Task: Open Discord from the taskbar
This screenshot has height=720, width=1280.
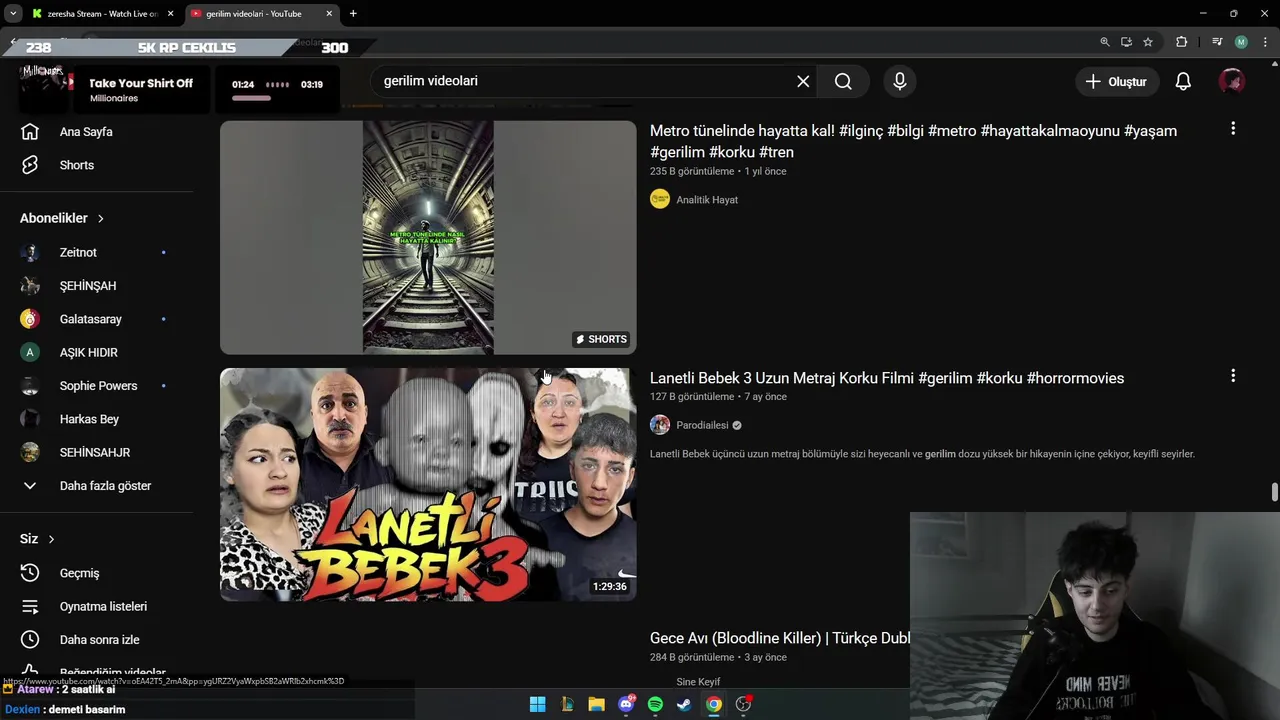Action: pos(626,704)
